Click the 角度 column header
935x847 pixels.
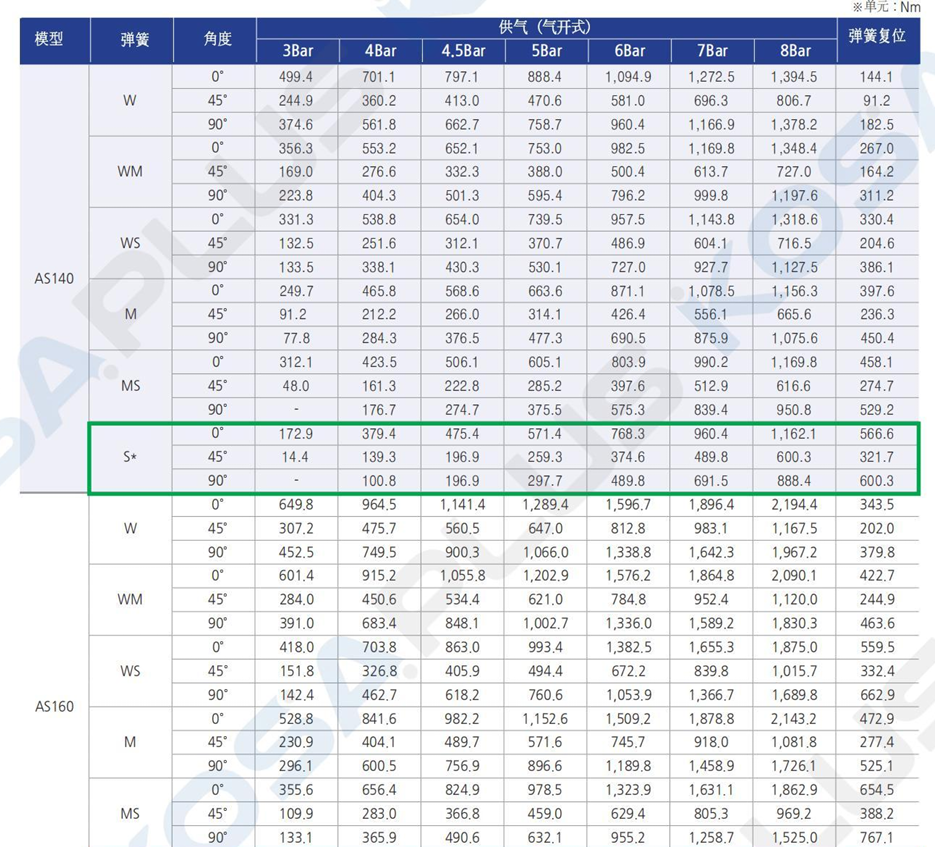217,40
